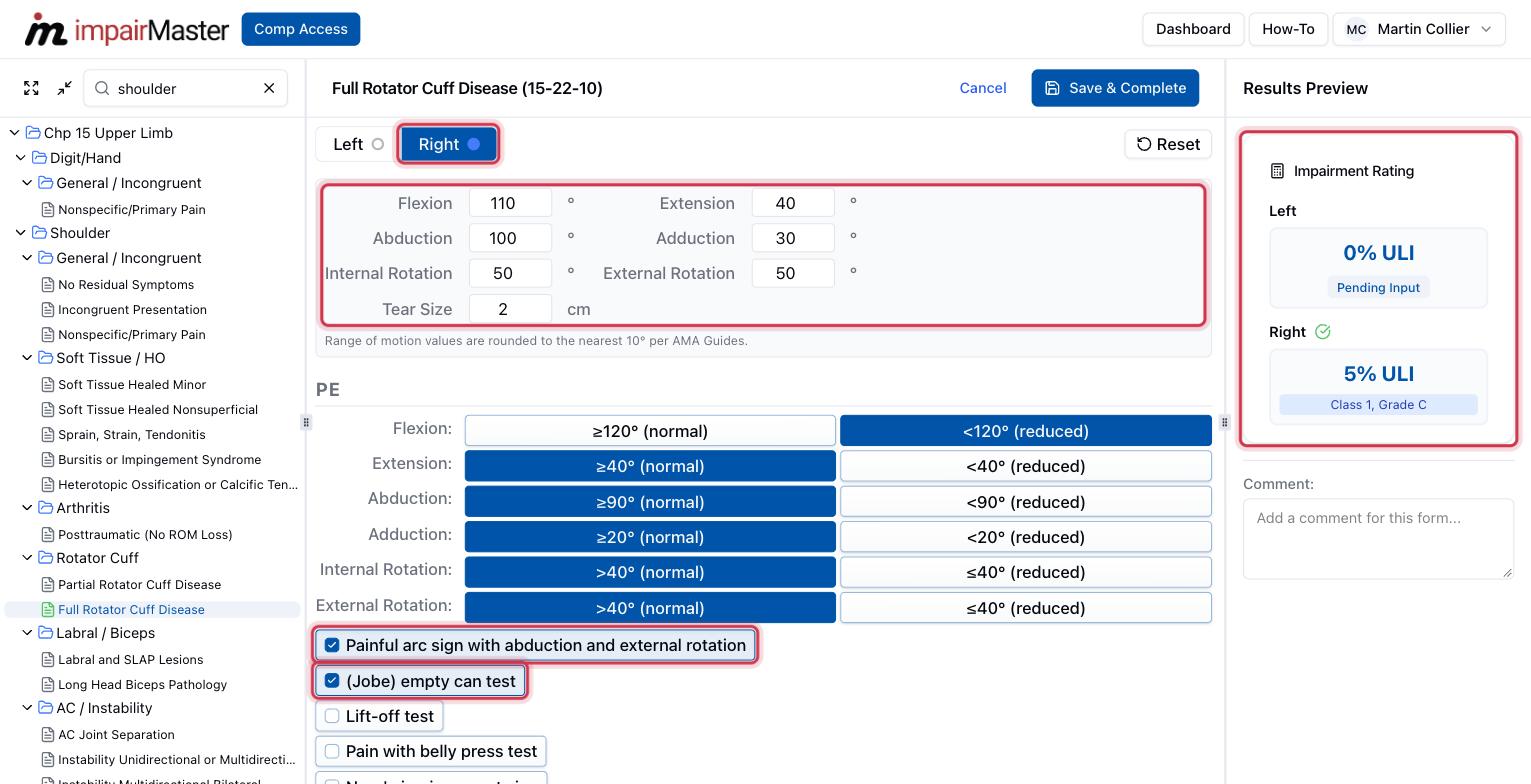This screenshot has width=1531, height=784.
Task: Uncheck the (Jobe) empty can test
Action: (332, 681)
